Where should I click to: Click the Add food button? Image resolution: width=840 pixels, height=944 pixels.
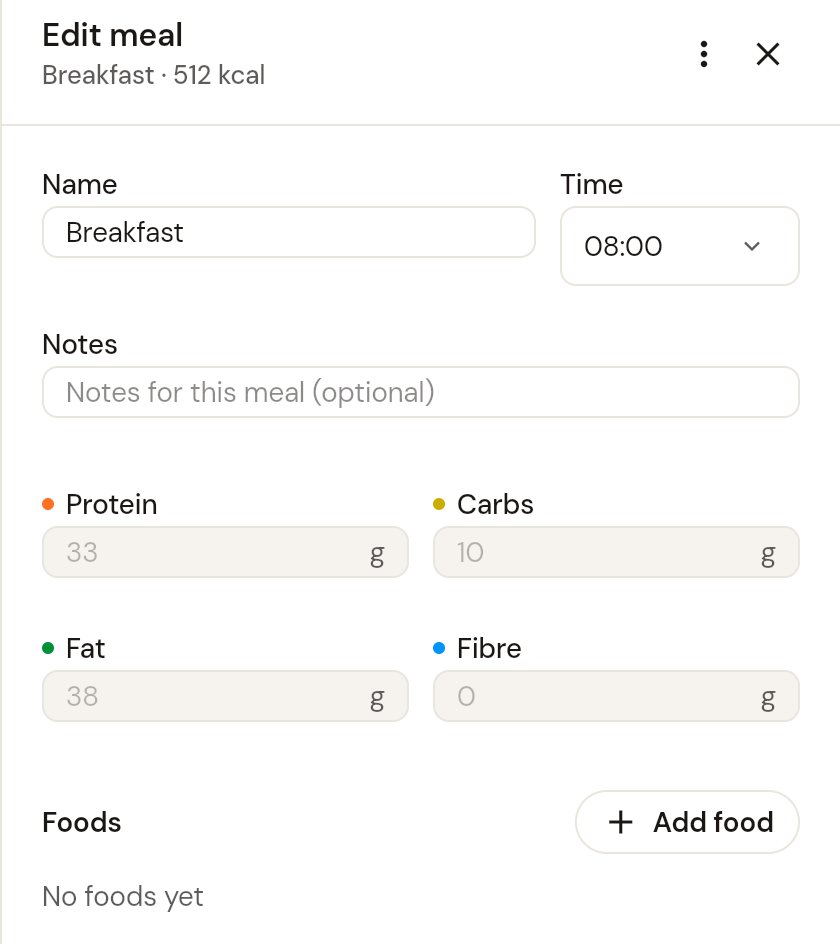click(x=687, y=822)
